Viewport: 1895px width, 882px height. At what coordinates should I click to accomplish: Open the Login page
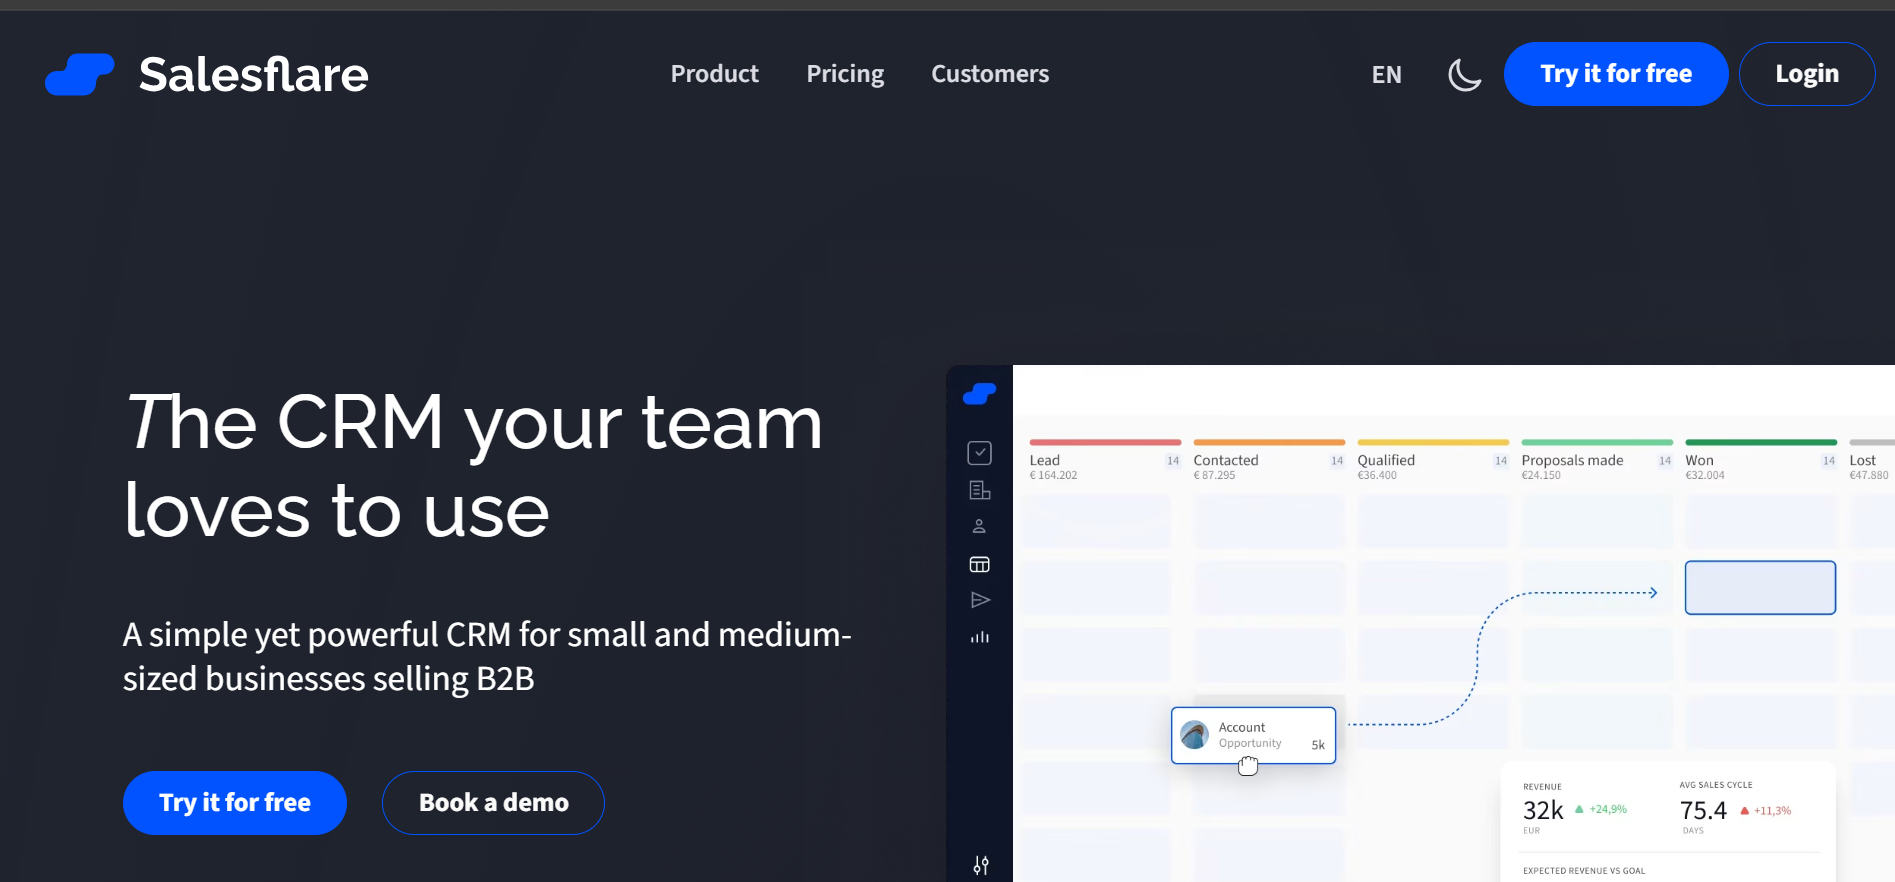[x=1806, y=74]
